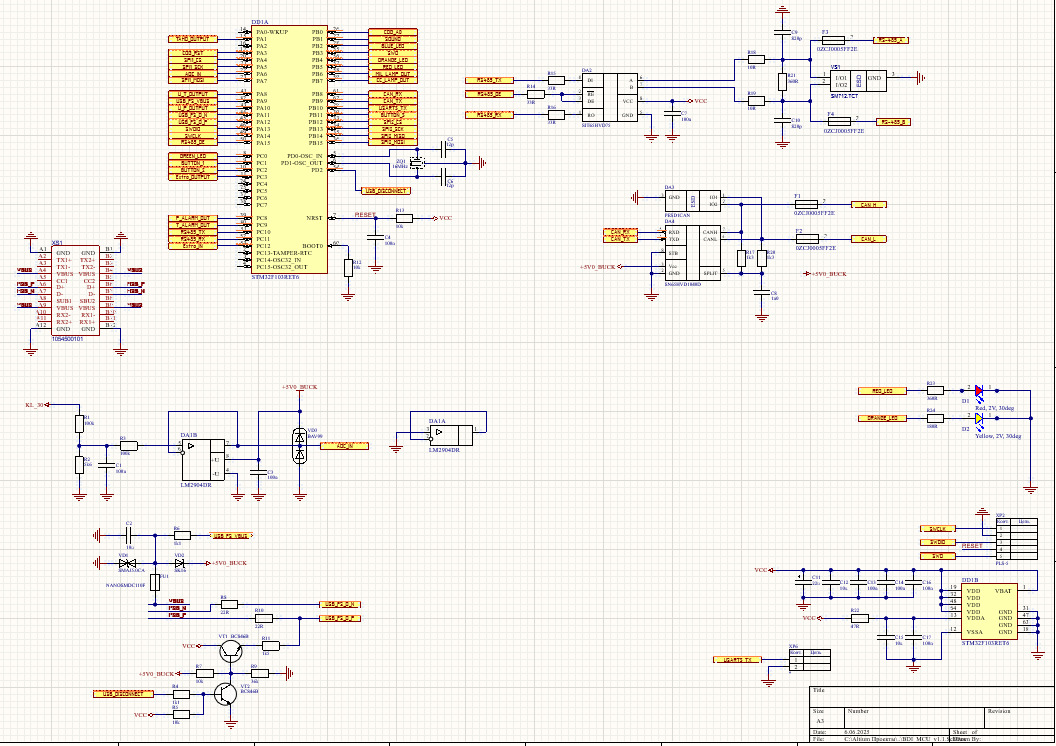The width and height of the screenshot is (1056, 746).
Task: Click the COG_RST net label
Action: [x=193, y=53]
